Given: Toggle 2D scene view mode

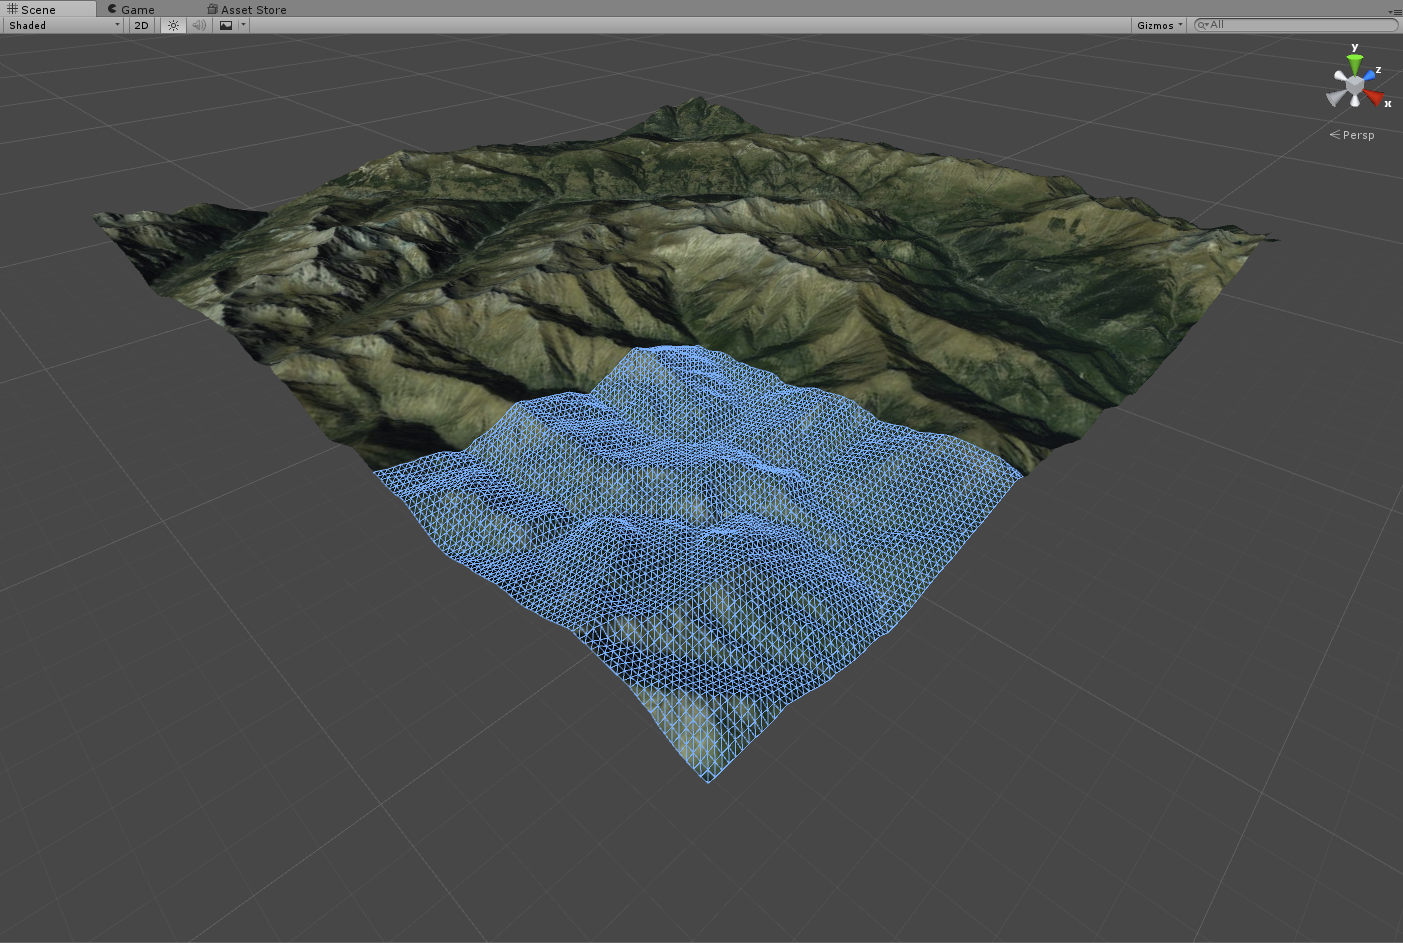Looking at the screenshot, I should (141, 25).
